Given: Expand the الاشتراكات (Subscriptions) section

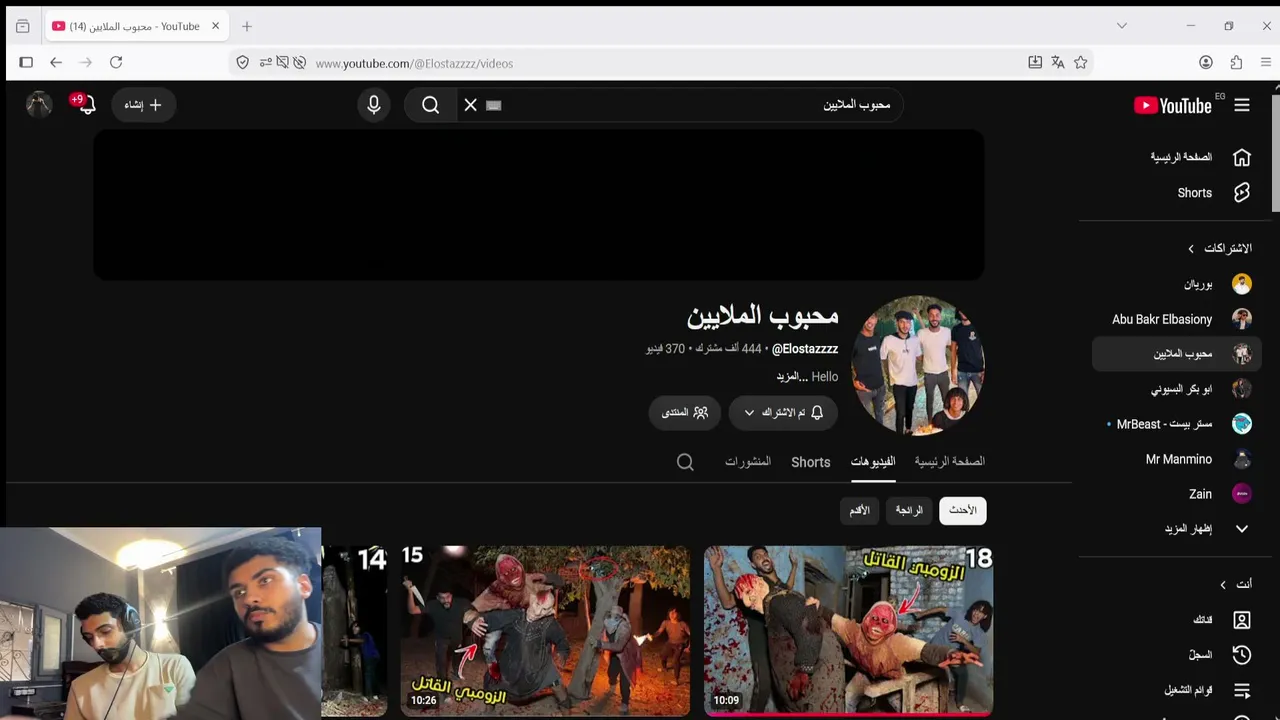Looking at the screenshot, I should pyautogui.click(x=1220, y=248).
